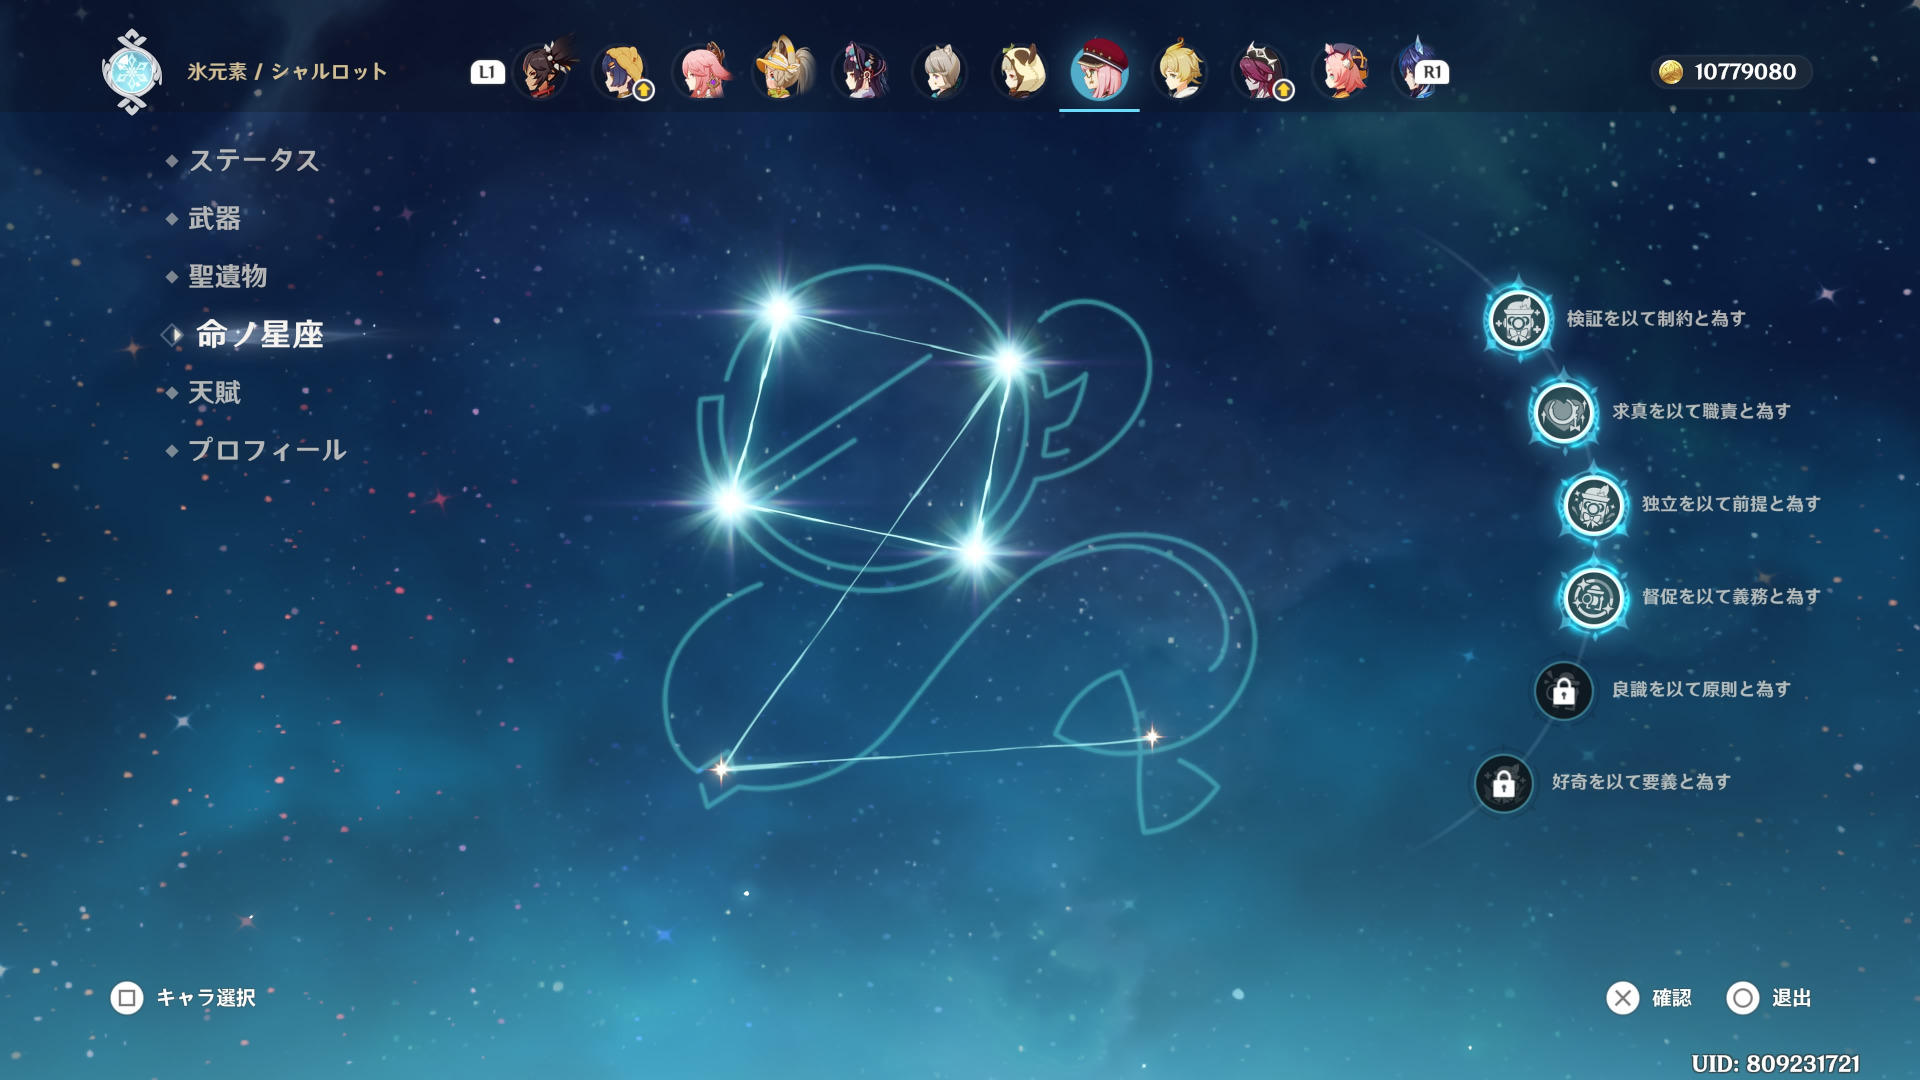Screen dimensions: 1920x1080
Task: Go to the 天賦 talents menu
Action: tap(214, 392)
